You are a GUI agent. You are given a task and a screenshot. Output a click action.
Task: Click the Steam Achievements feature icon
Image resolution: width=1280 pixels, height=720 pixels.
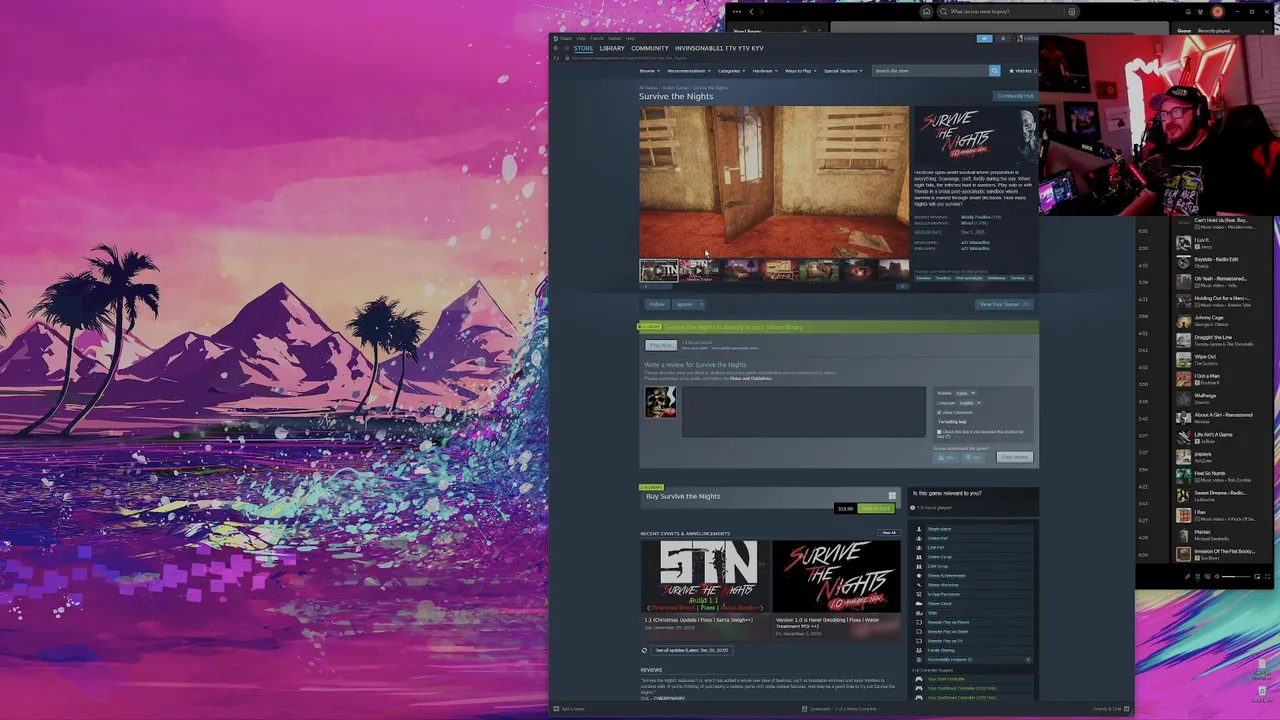[x=919, y=576]
